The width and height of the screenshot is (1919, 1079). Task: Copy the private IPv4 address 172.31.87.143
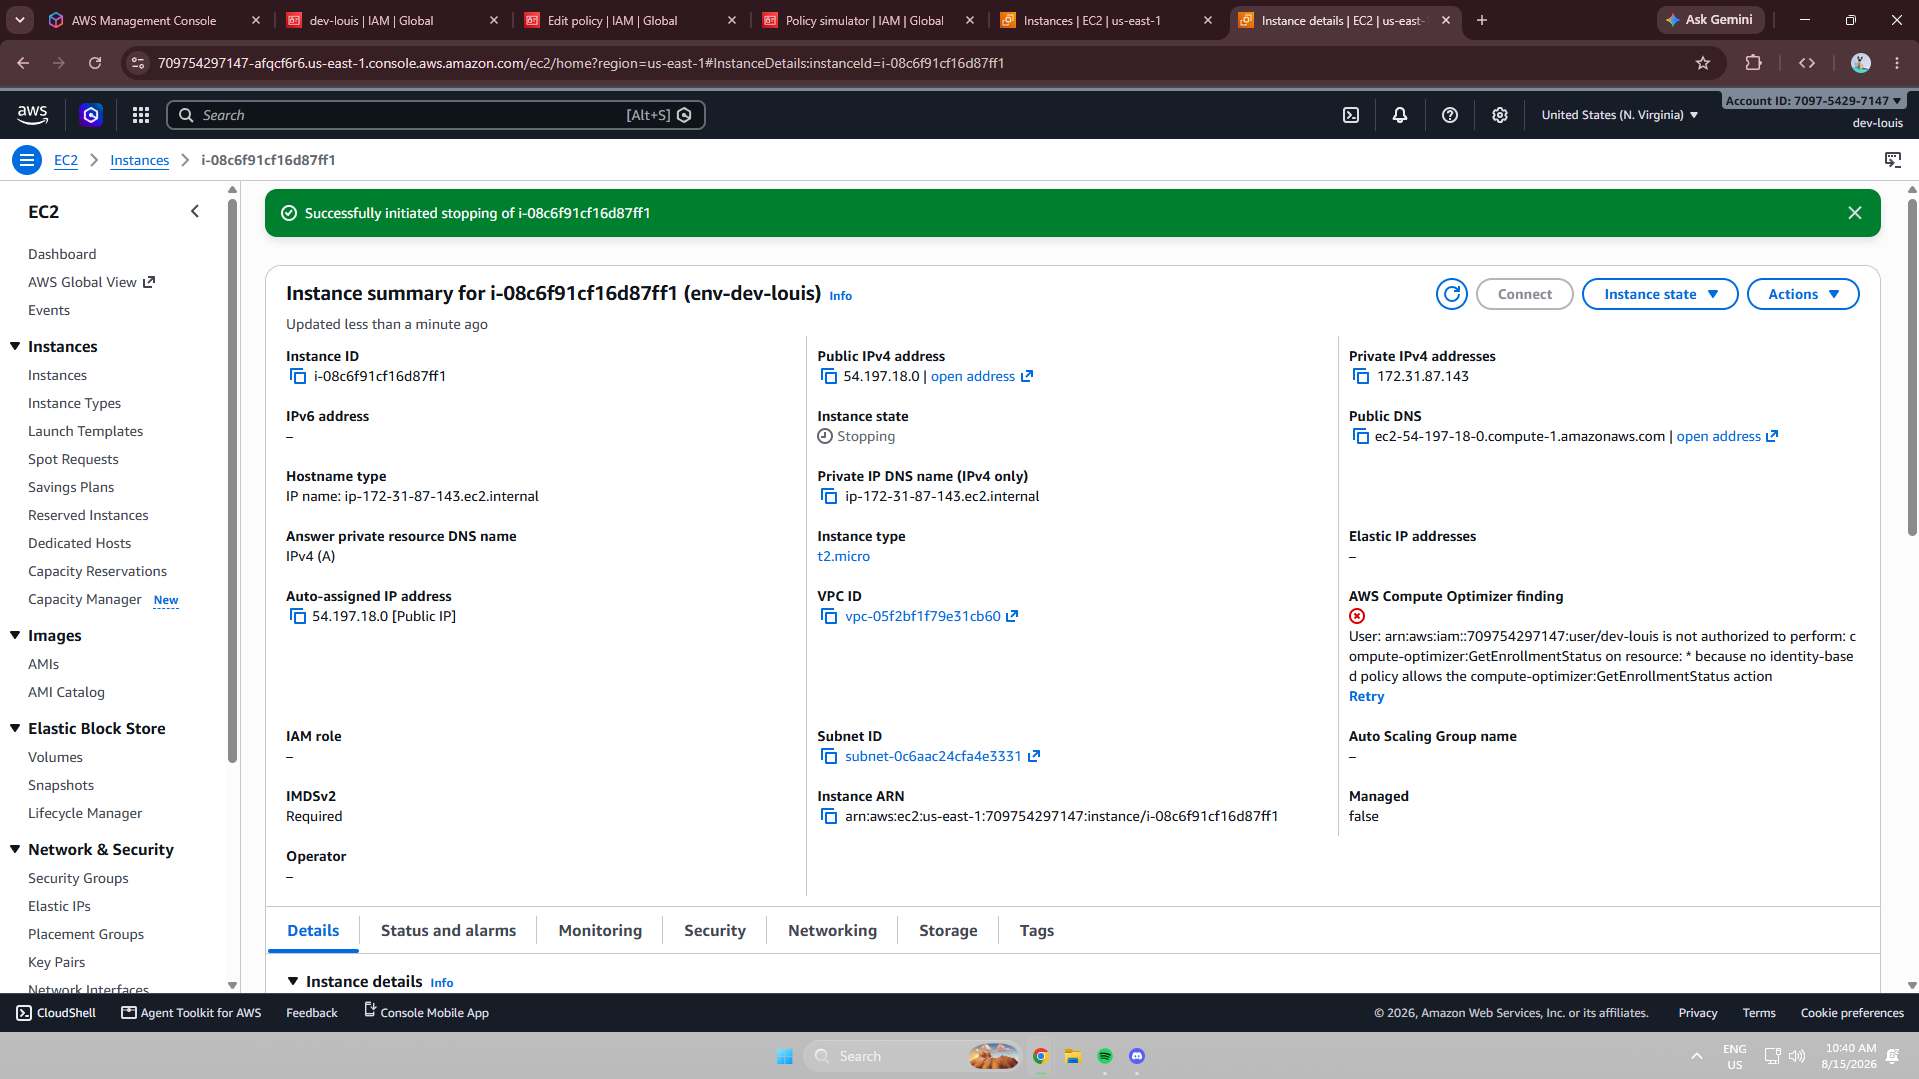1361,377
